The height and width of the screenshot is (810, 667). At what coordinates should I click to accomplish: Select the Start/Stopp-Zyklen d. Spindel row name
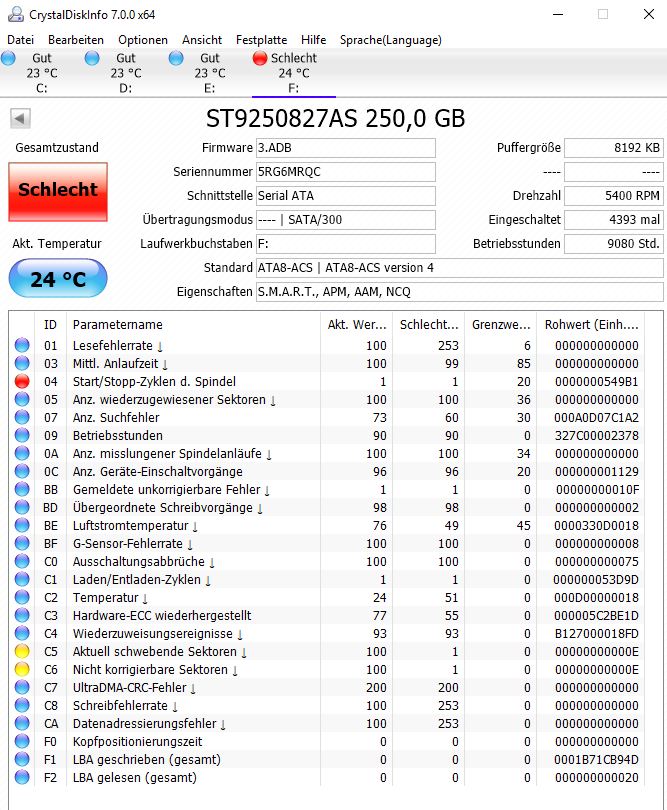[154, 381]
